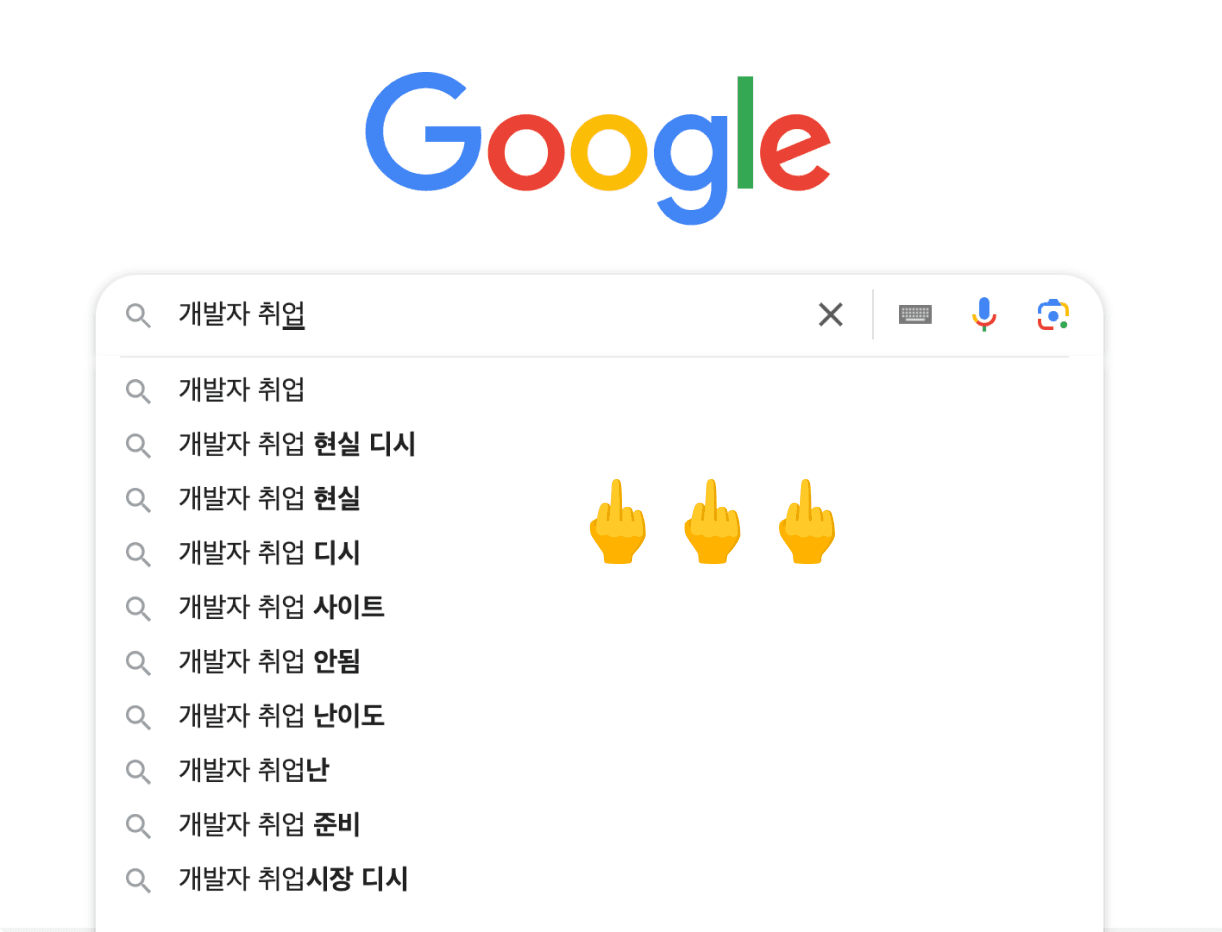This screenshot has height=932, width=1222.
Task: Clear the search box with the X icon
Action: tap(830, 315)
